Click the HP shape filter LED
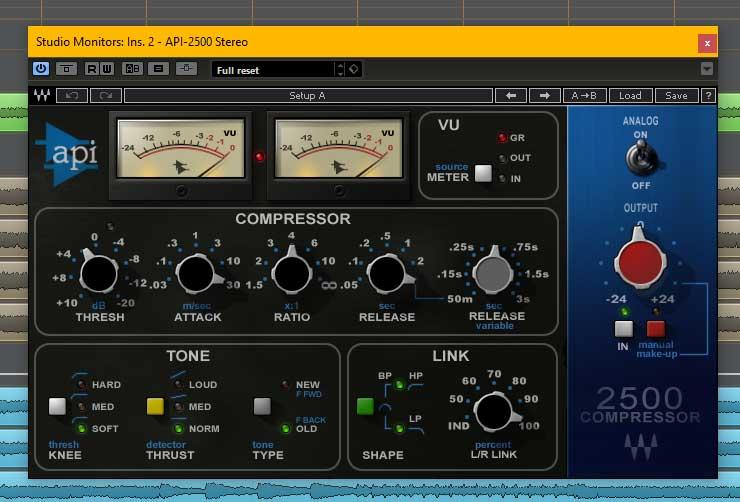Viewport: 740px width, 502px height. coord(399,385)
